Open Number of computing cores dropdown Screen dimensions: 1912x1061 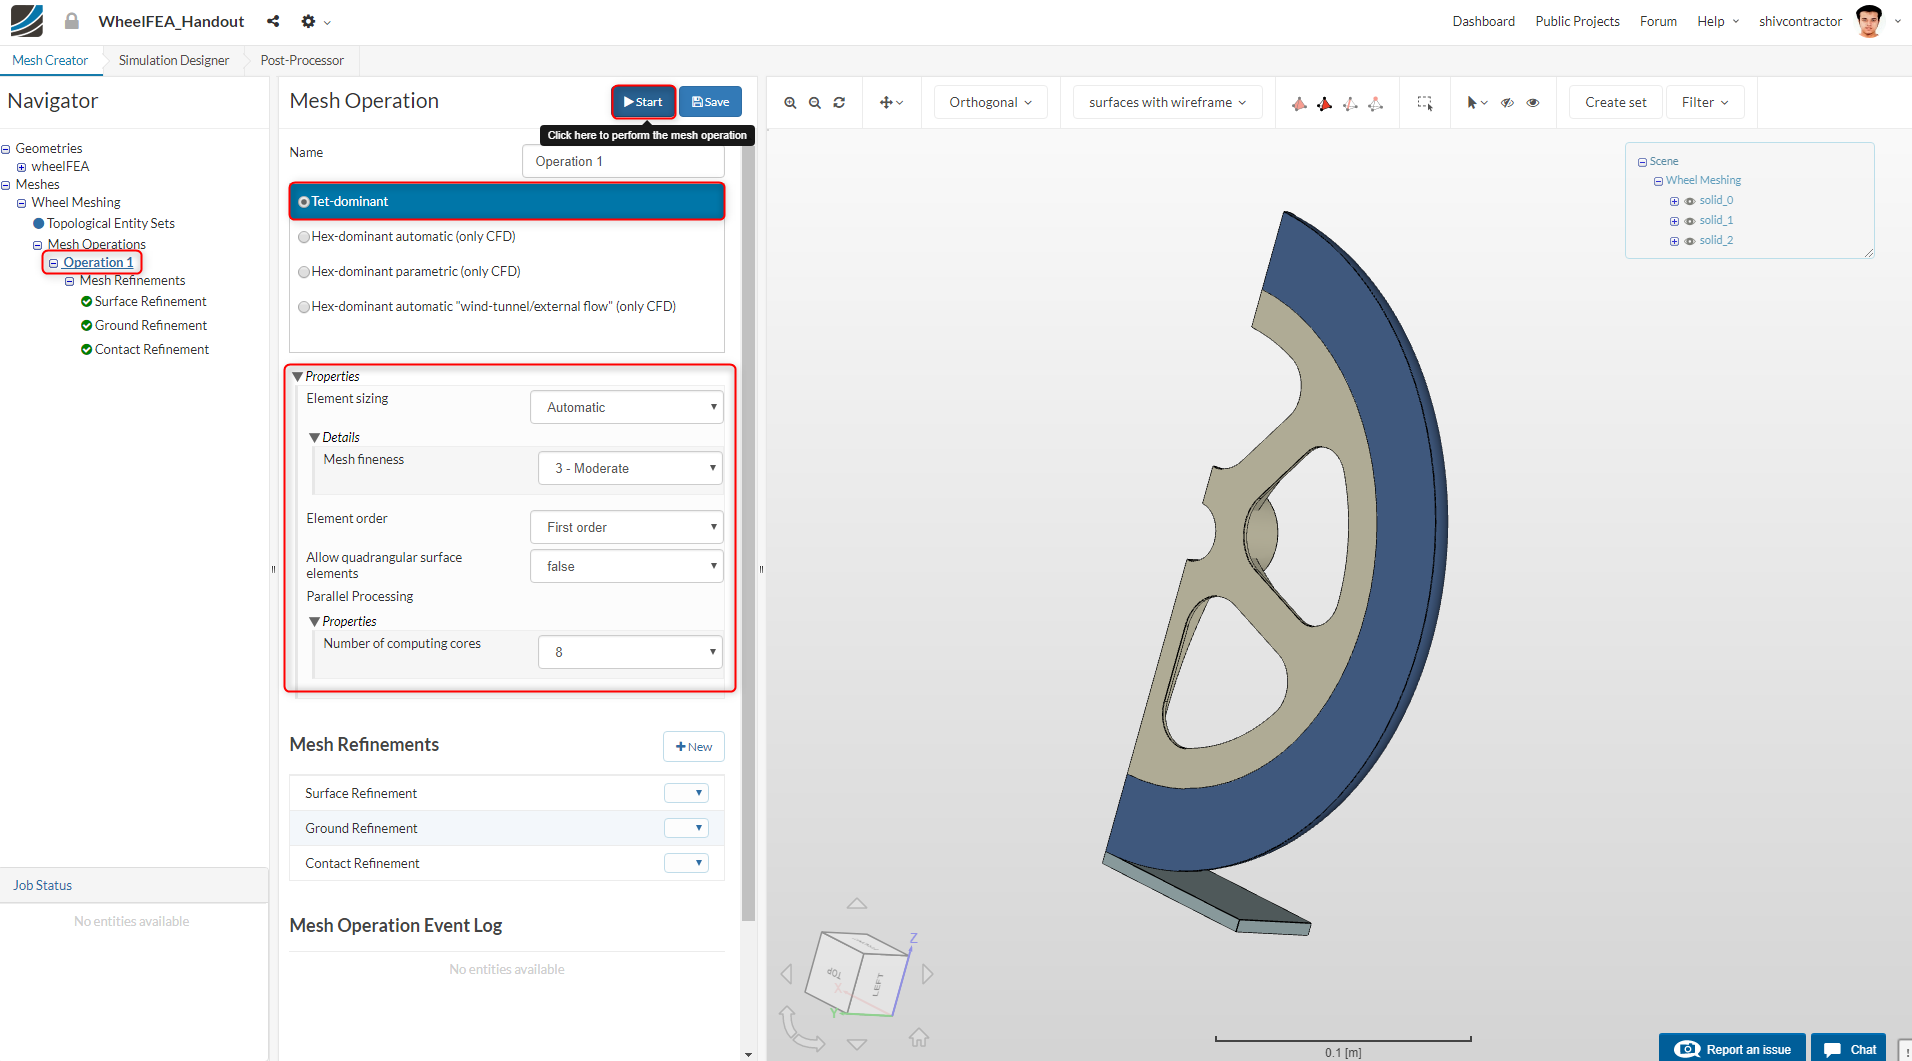(x=630, y=652)
